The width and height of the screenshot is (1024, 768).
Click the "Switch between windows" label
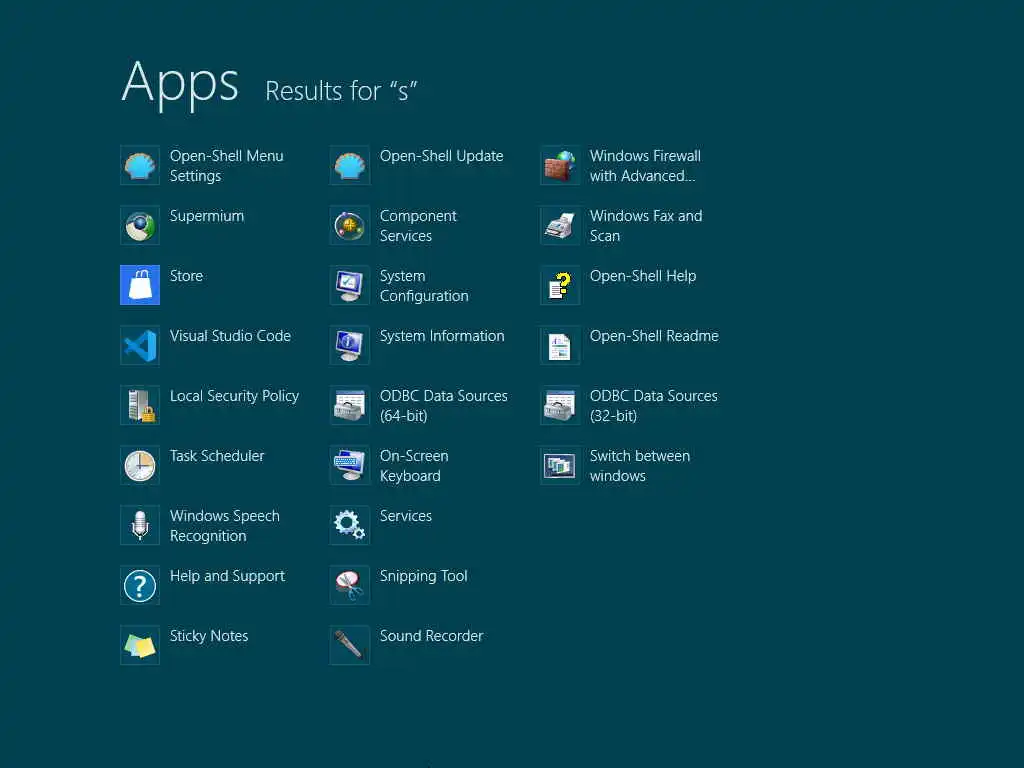coord(639,466)
